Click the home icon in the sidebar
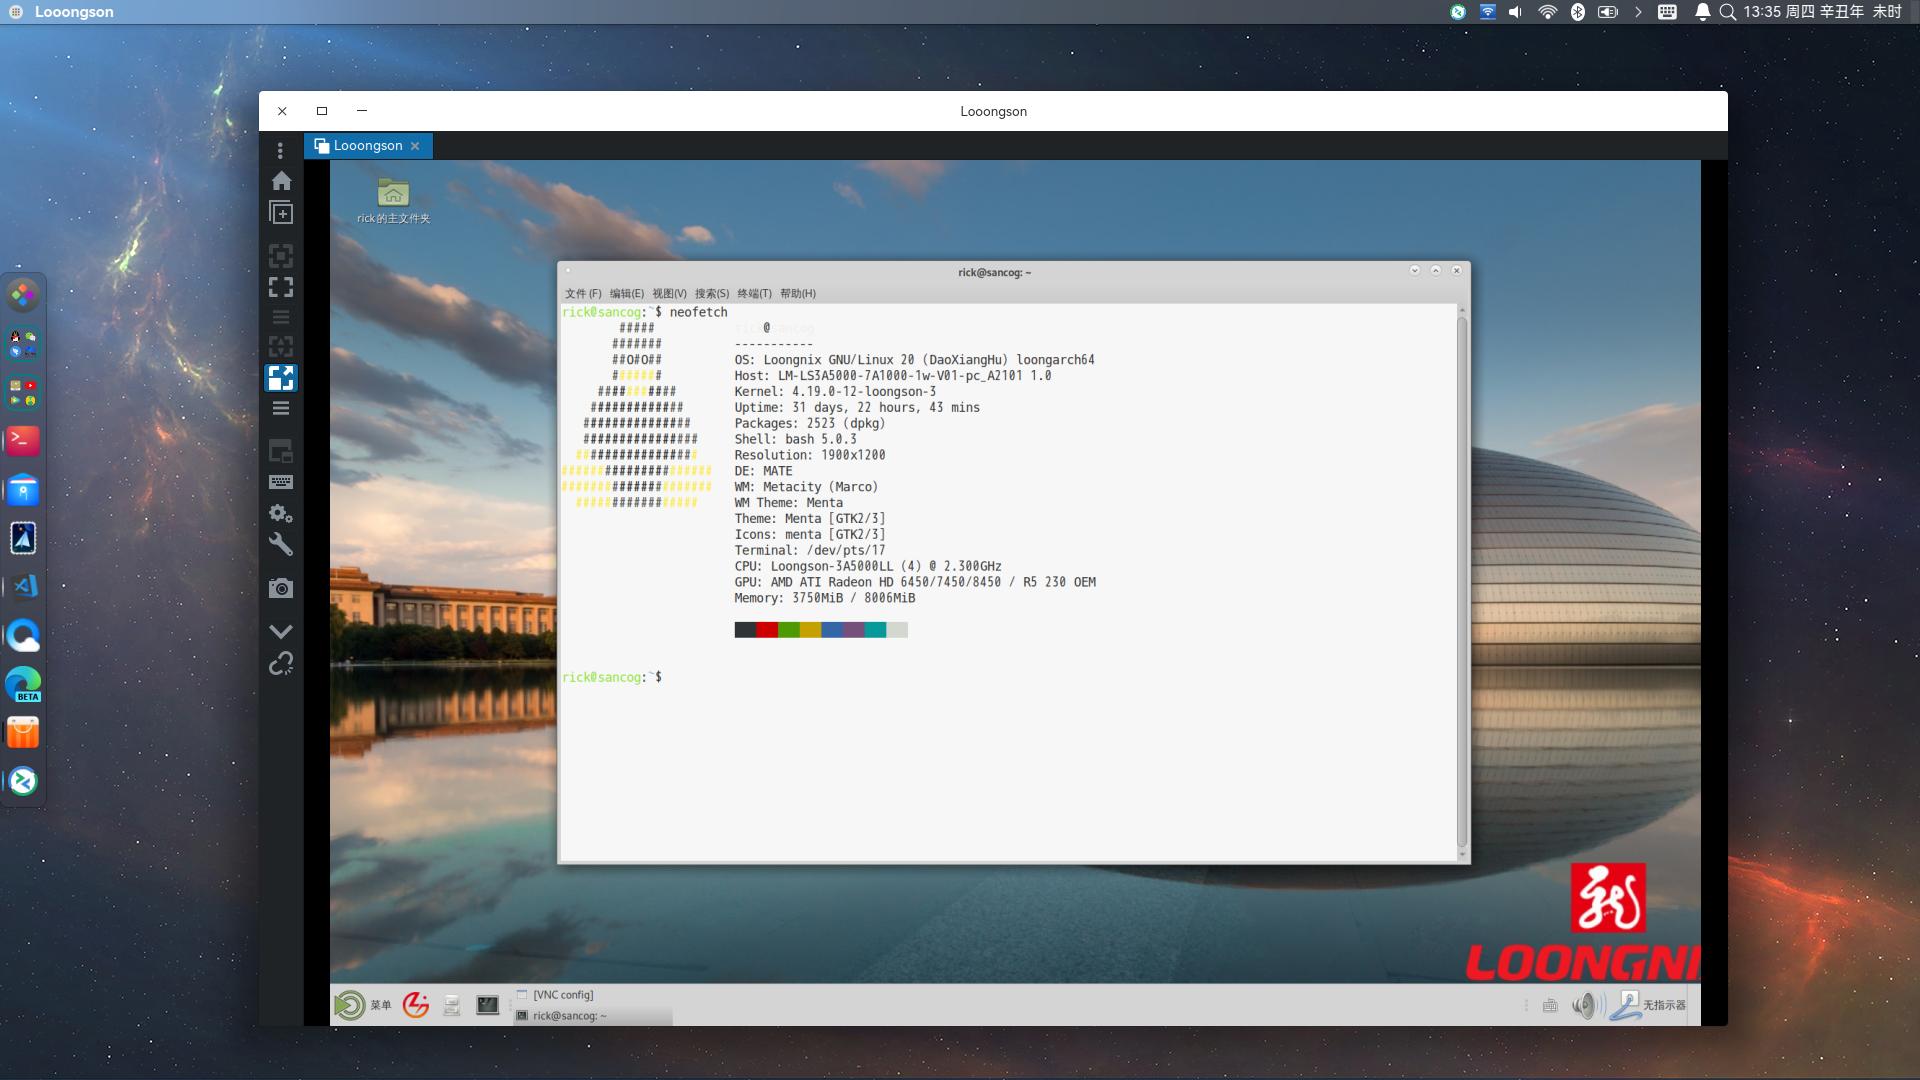 (x=281, y=181)
